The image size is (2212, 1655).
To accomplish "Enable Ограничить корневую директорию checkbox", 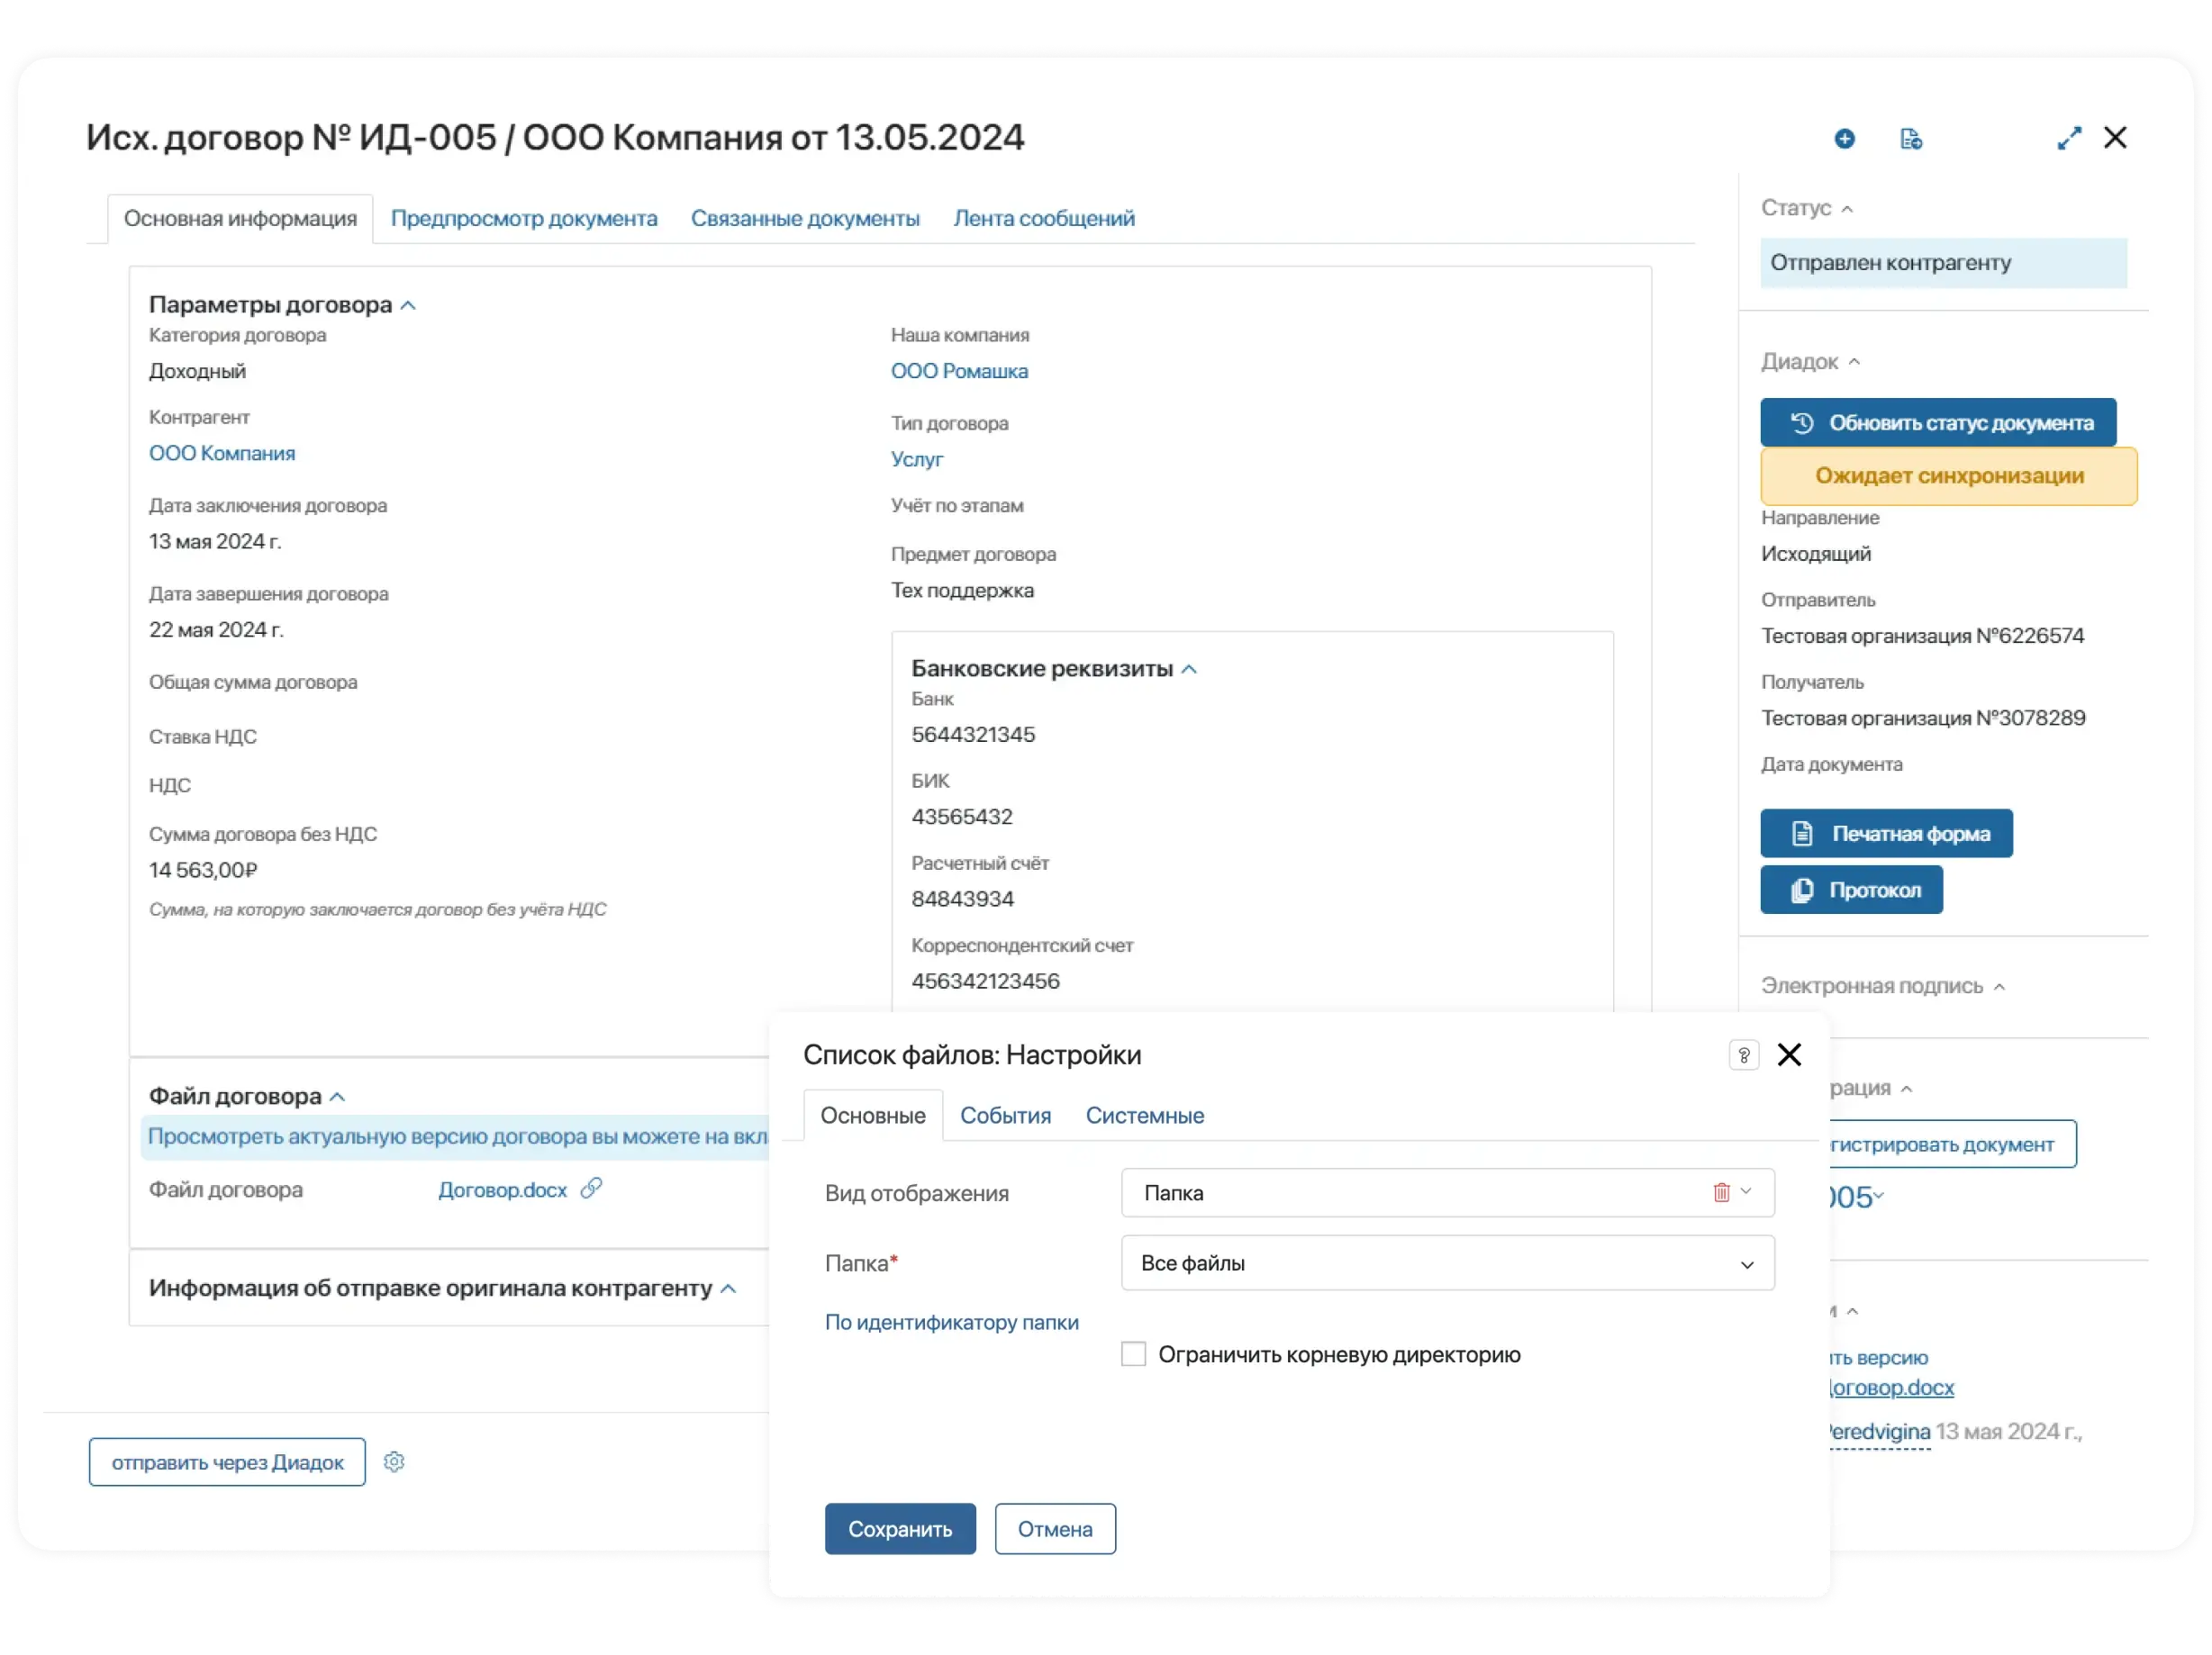I will click(x=1133, y=1354).
